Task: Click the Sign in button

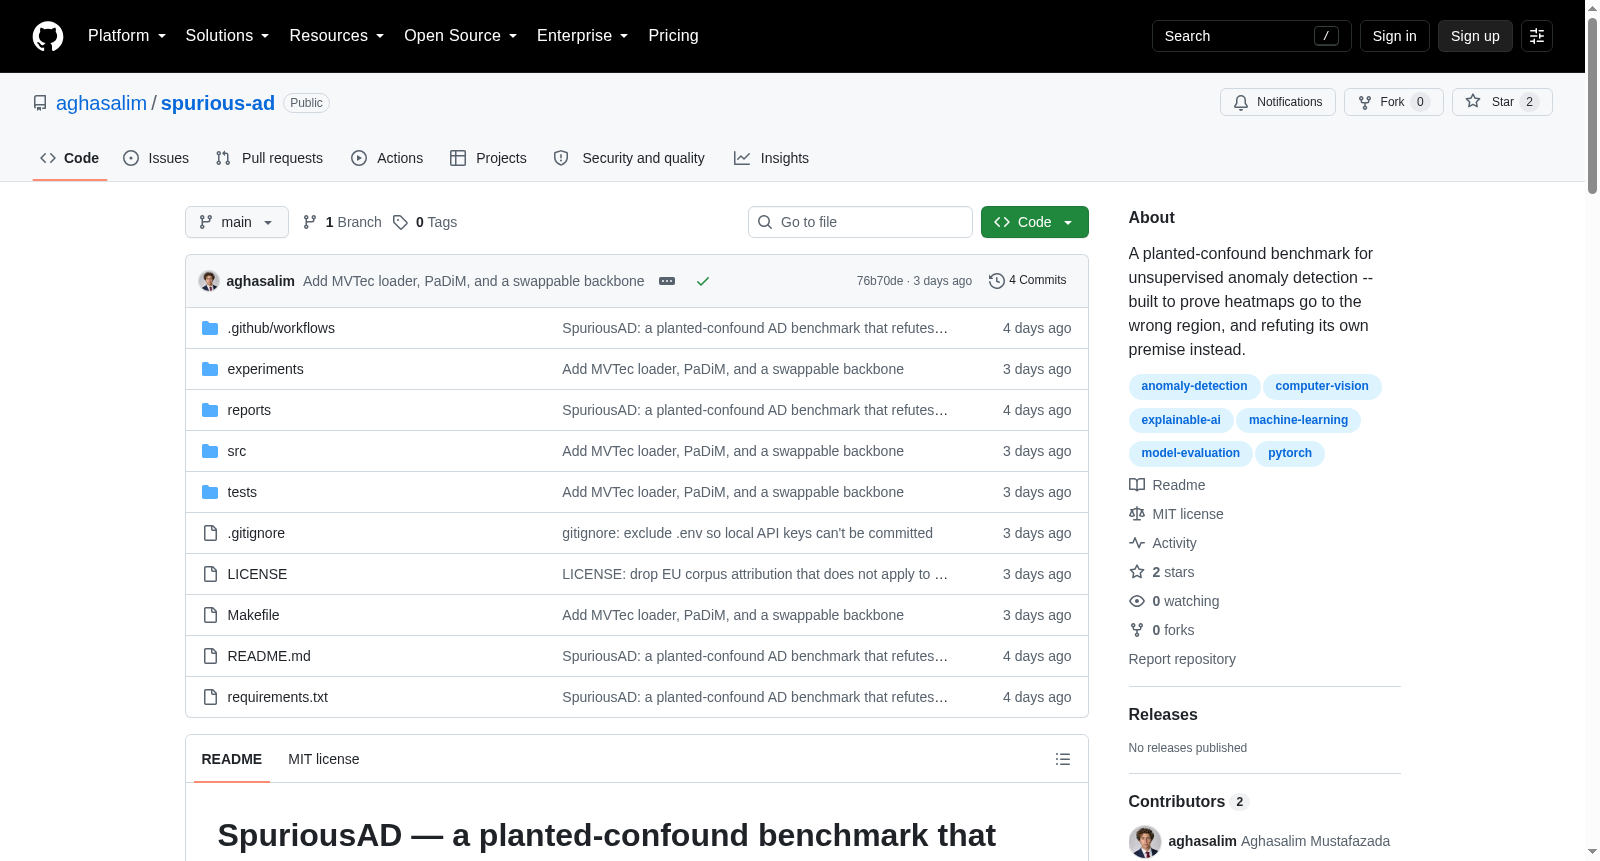Action: coord(1395,36)
